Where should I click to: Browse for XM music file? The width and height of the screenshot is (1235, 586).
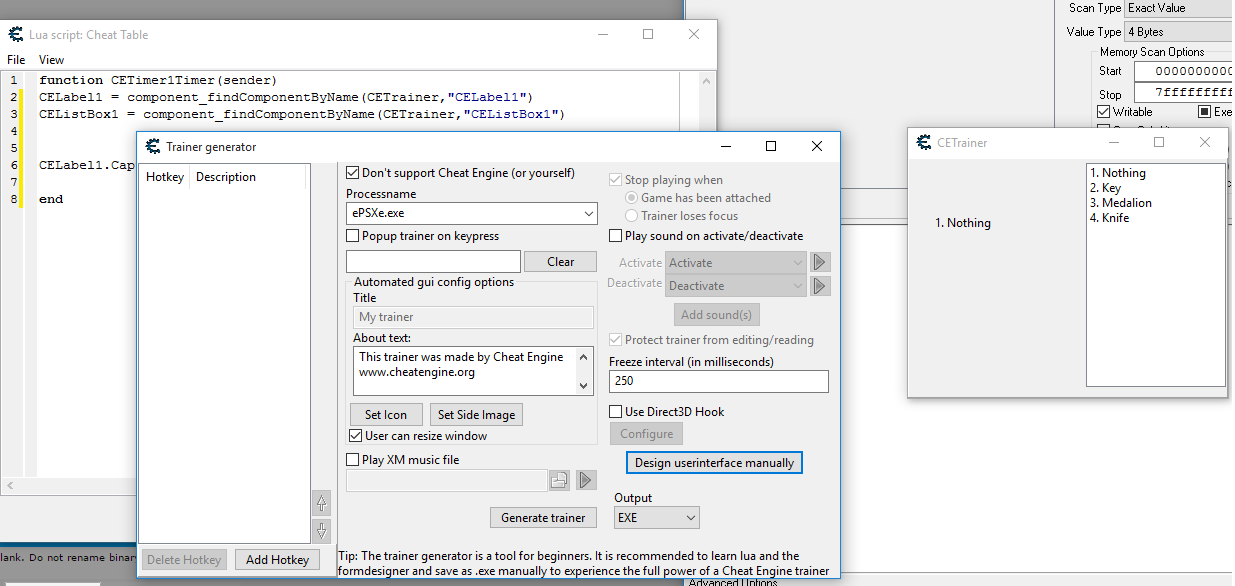point(559,481)
